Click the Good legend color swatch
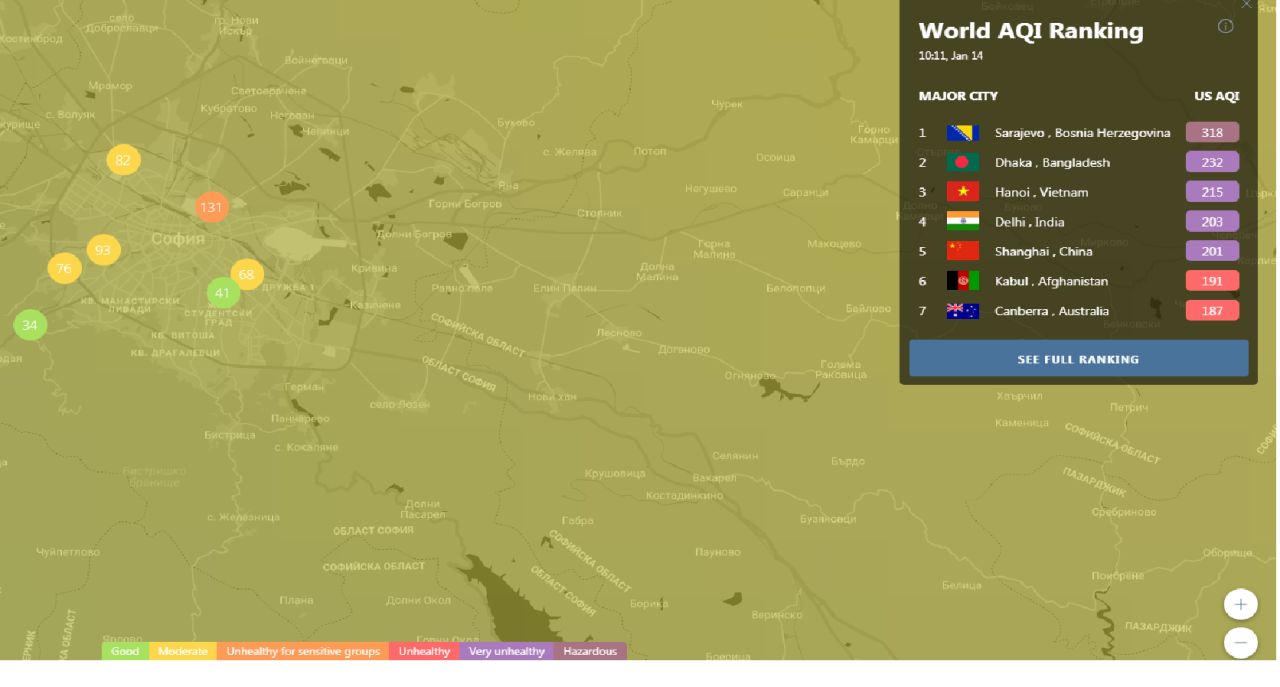Screen dimensions: 1280x687 (x=125, y=652)
